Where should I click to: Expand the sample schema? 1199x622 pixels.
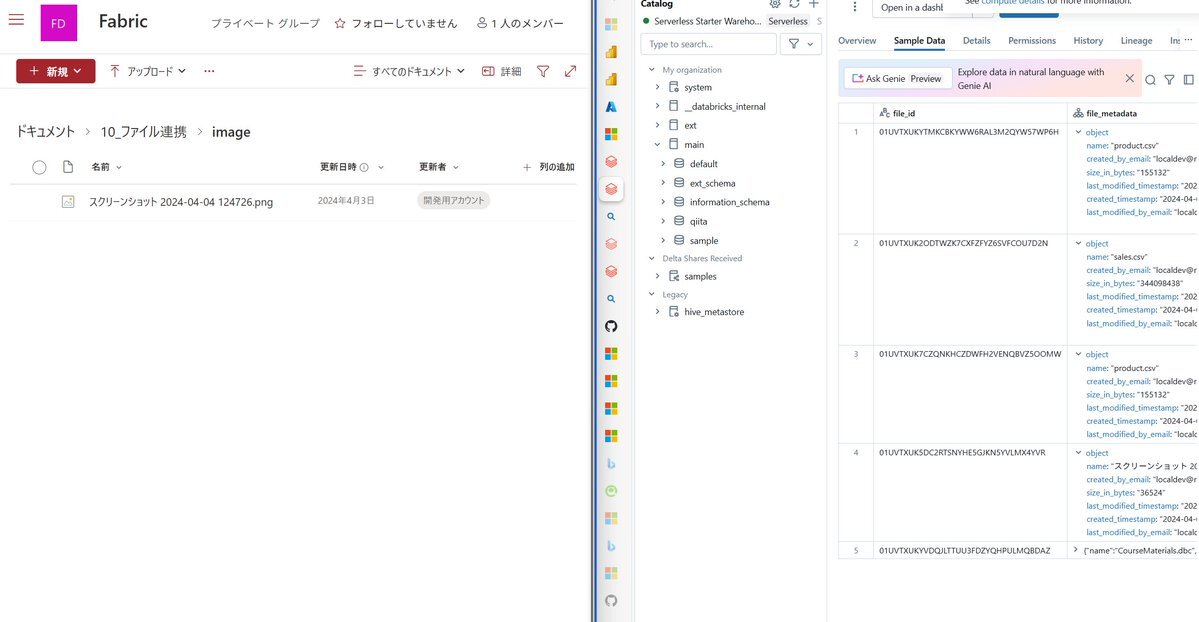(663, 241)
